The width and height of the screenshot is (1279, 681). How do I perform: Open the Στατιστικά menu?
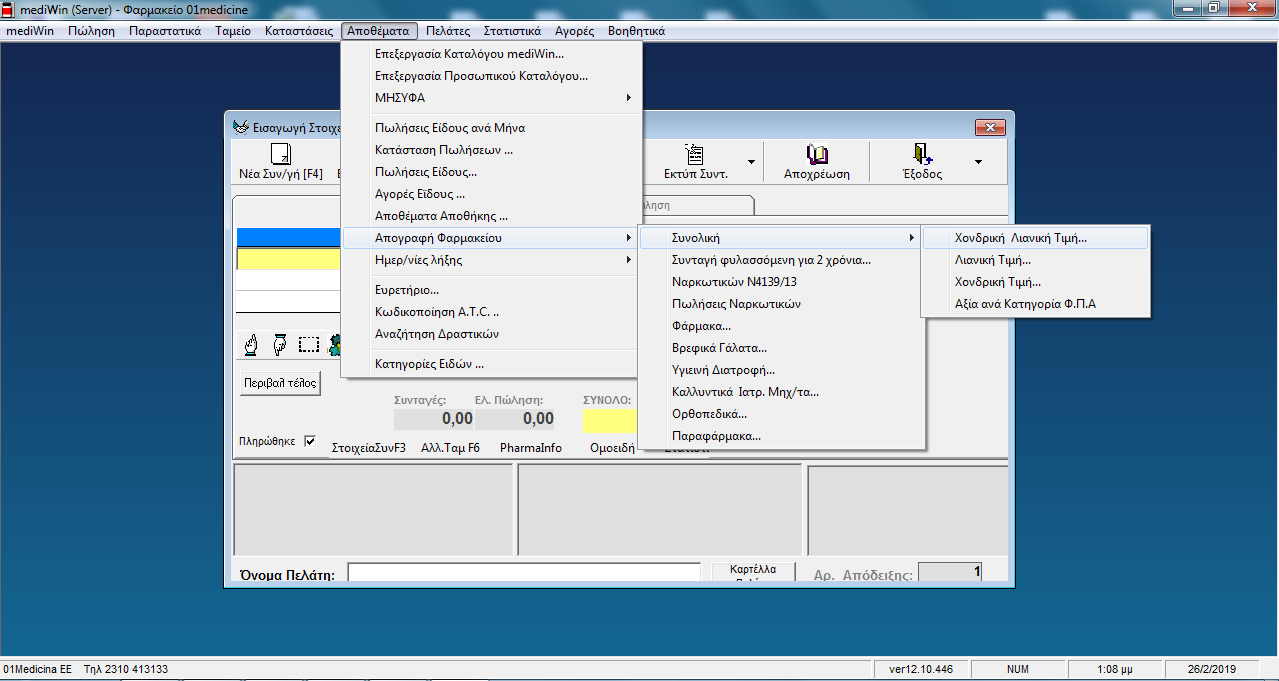click(x=512, y=31)
